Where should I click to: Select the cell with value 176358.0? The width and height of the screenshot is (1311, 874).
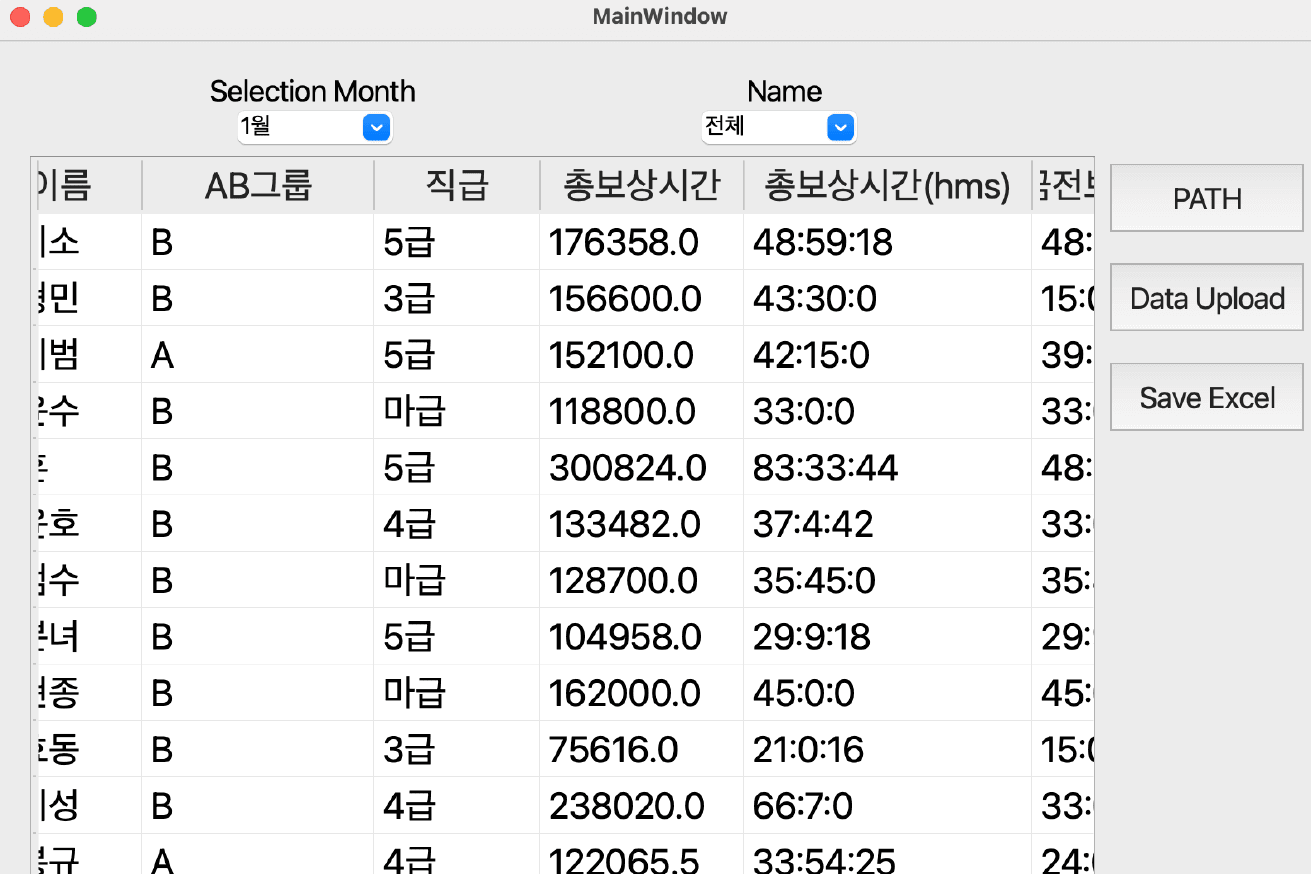pyautogui.click(x=642, y=242)
